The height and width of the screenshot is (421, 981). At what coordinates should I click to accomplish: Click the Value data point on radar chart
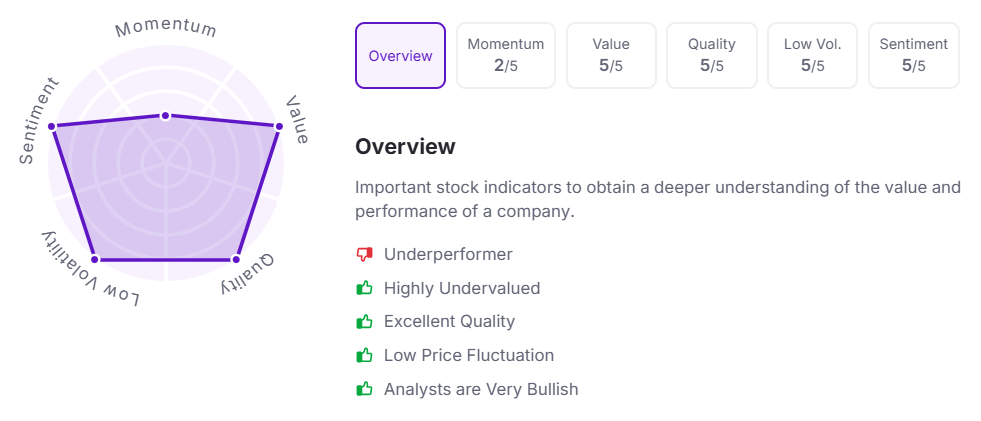click(x=279, y=126)
